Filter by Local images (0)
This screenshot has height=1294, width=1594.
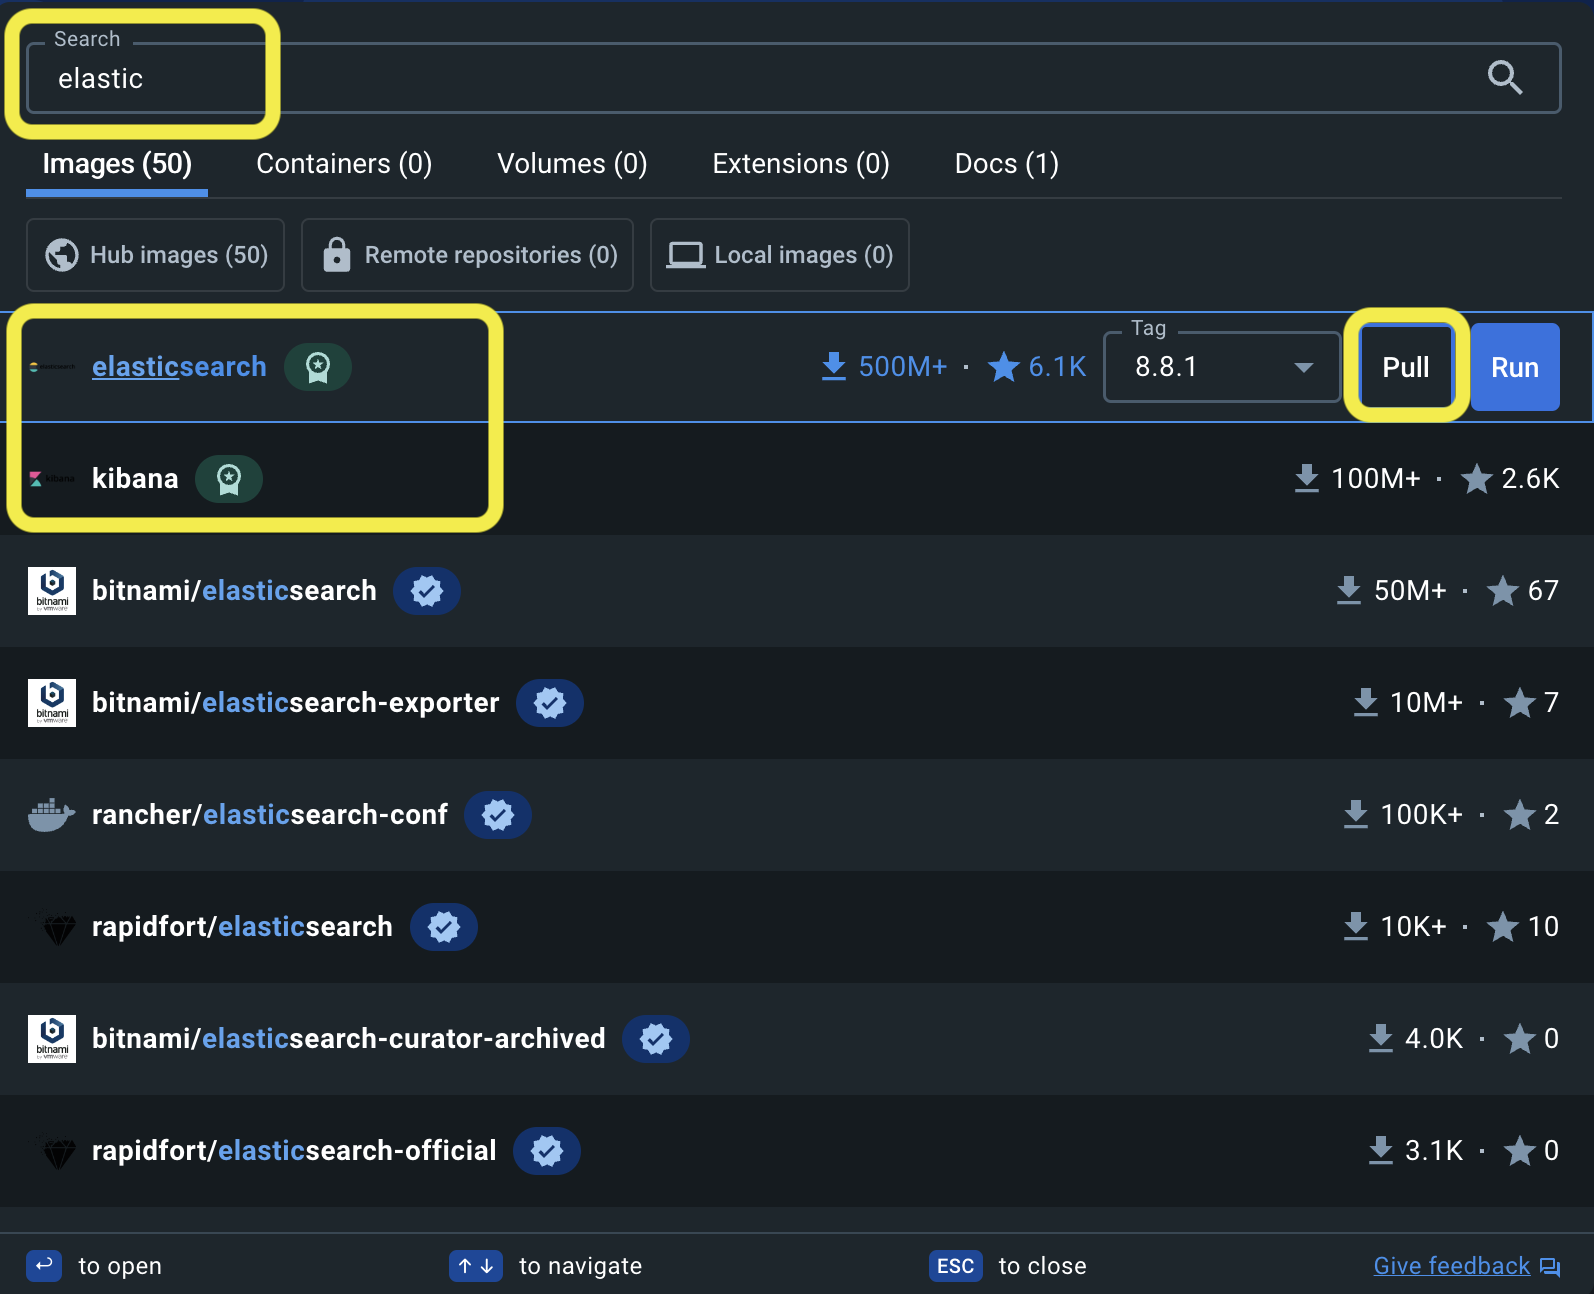(779, 255)
